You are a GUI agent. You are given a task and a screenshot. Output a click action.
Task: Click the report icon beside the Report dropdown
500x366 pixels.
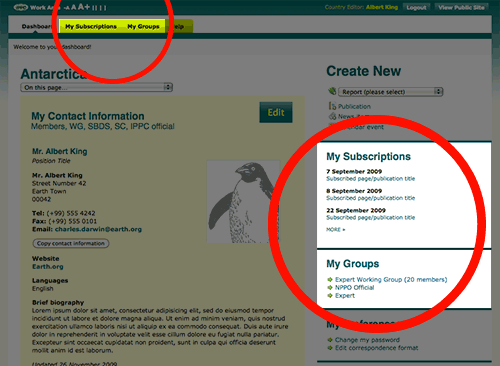tap(332, 91)
